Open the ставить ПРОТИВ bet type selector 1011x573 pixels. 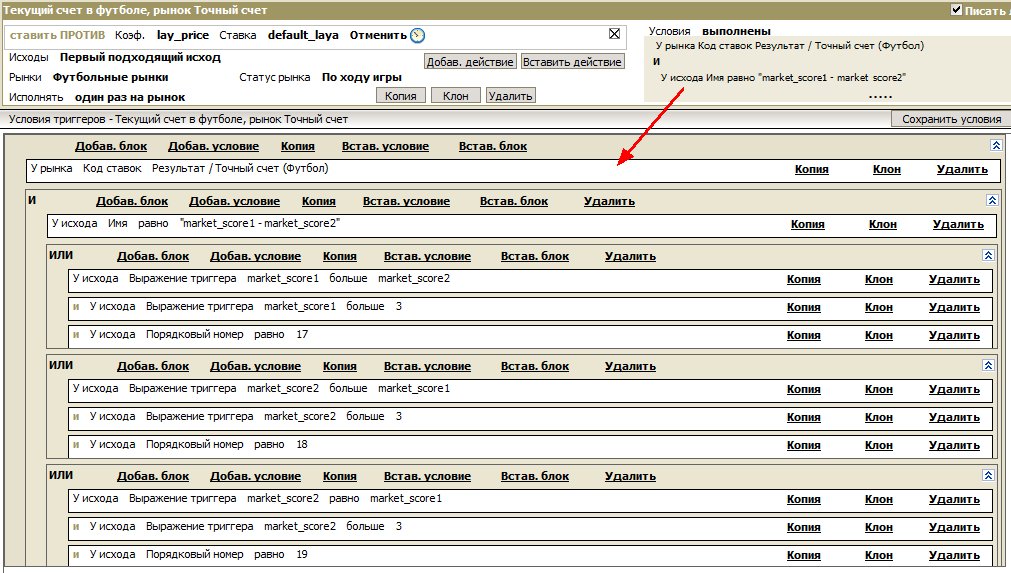[57, 35]
